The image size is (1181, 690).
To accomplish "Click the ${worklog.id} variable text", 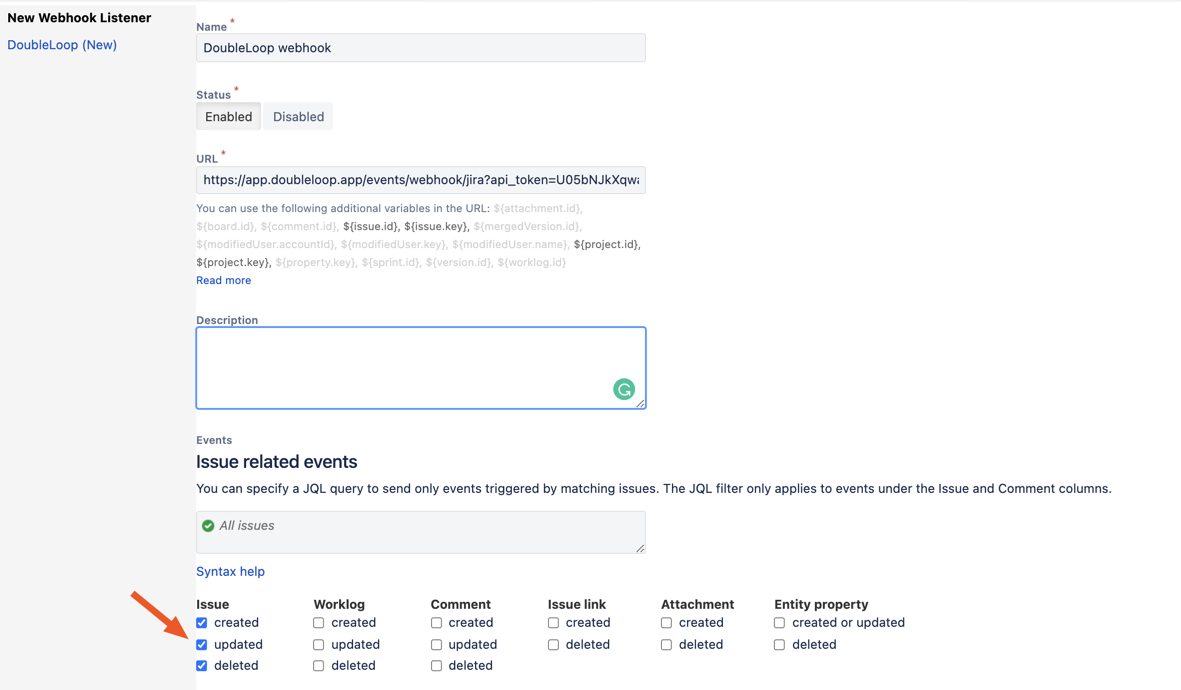I will click(532, 263).
